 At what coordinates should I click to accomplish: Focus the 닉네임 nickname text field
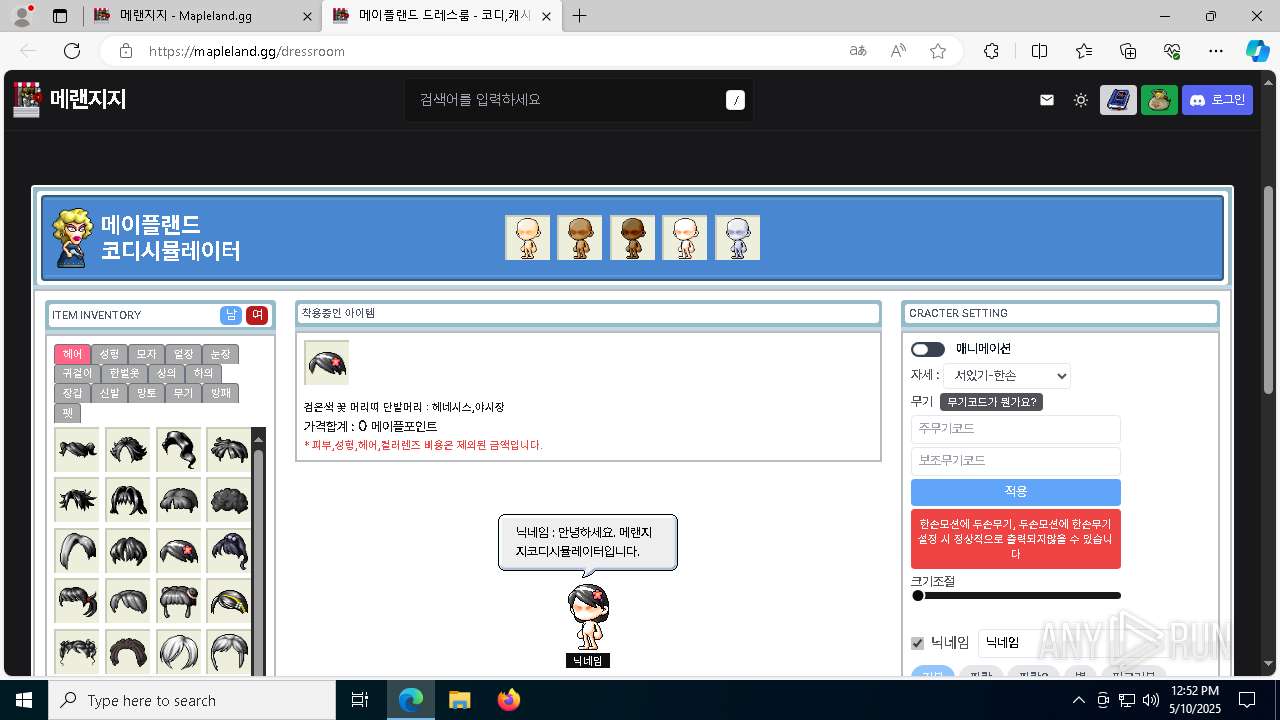[1035, 643]
